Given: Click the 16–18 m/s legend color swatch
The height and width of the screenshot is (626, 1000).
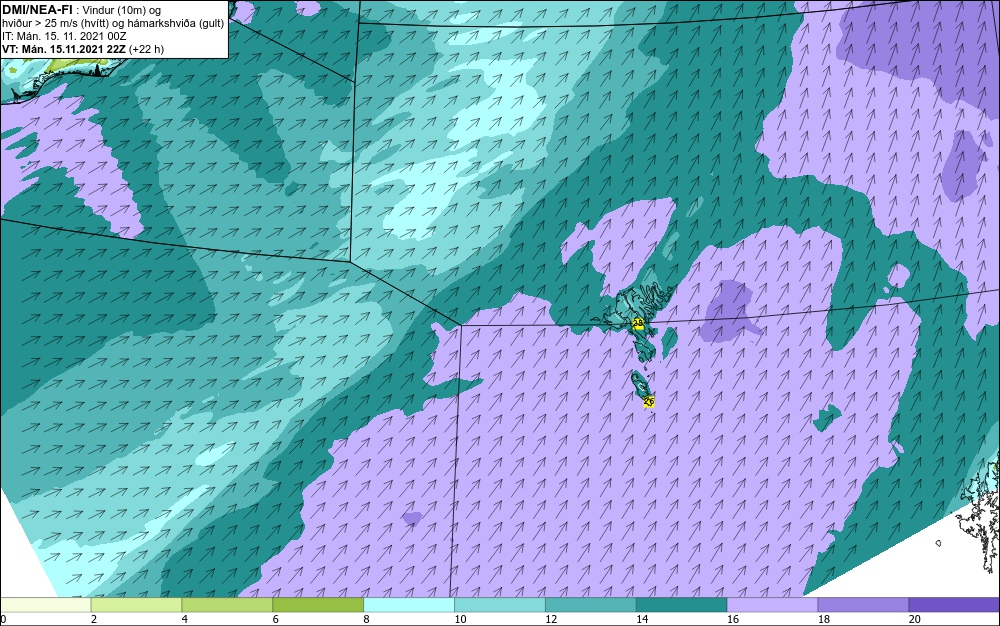Looking at the screenshot, I should click(x=772, y=605).
